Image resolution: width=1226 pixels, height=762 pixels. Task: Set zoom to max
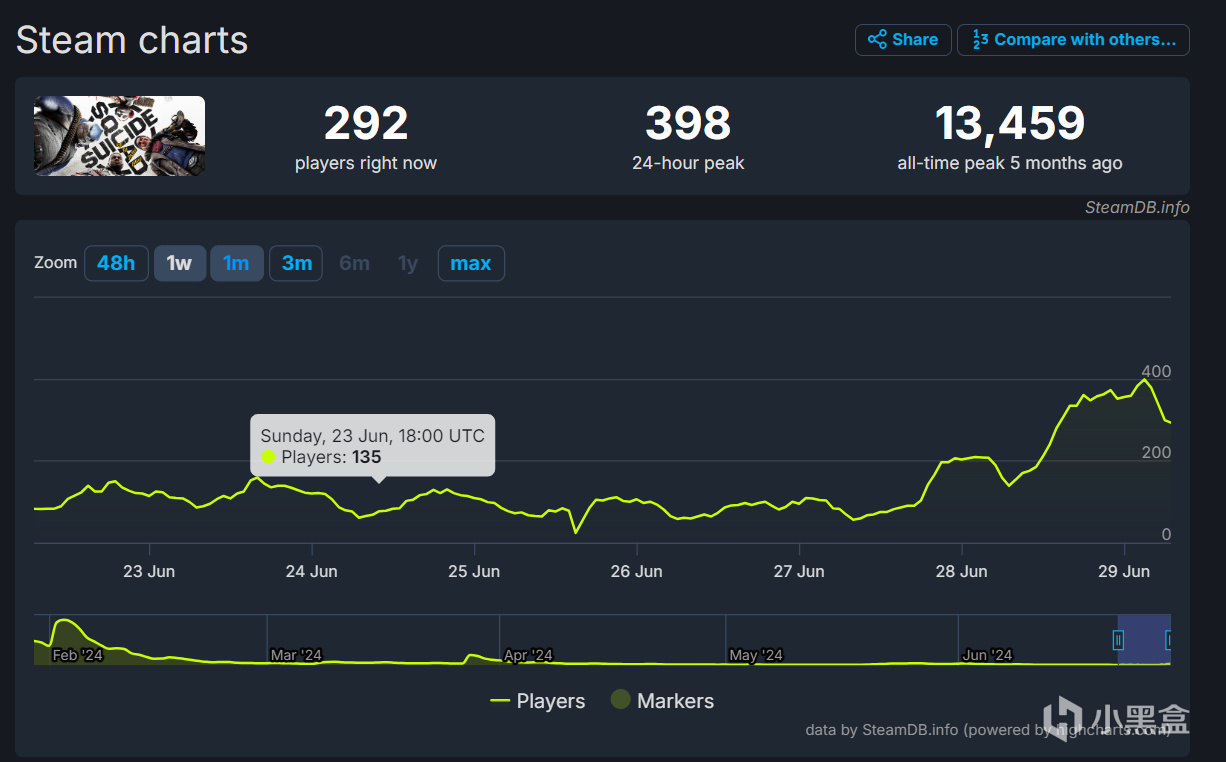click(x=471, y=263)
